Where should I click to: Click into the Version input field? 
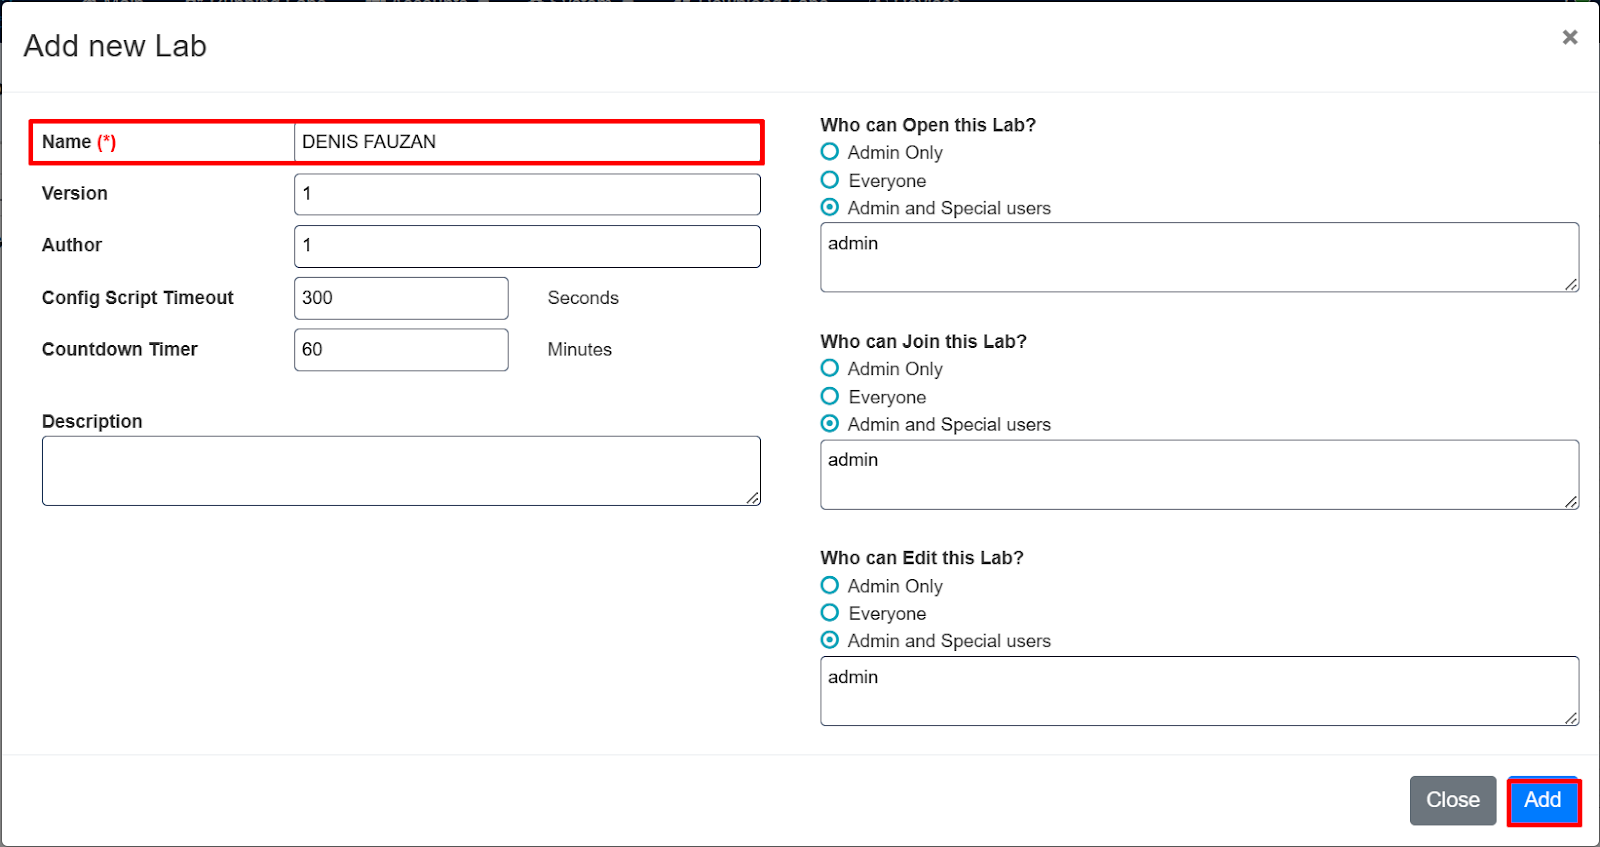point(527,194)
